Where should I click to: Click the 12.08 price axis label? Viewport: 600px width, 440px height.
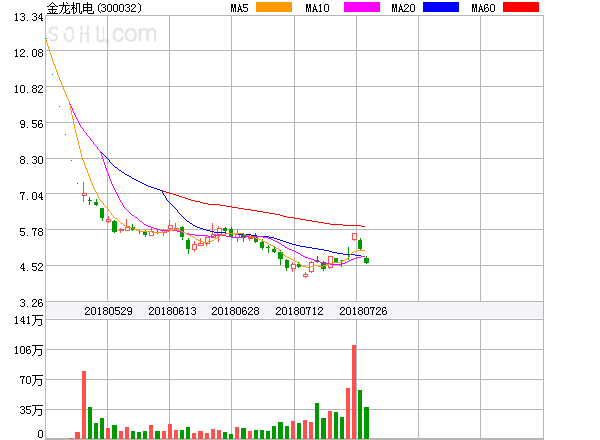tap(29, 53)
